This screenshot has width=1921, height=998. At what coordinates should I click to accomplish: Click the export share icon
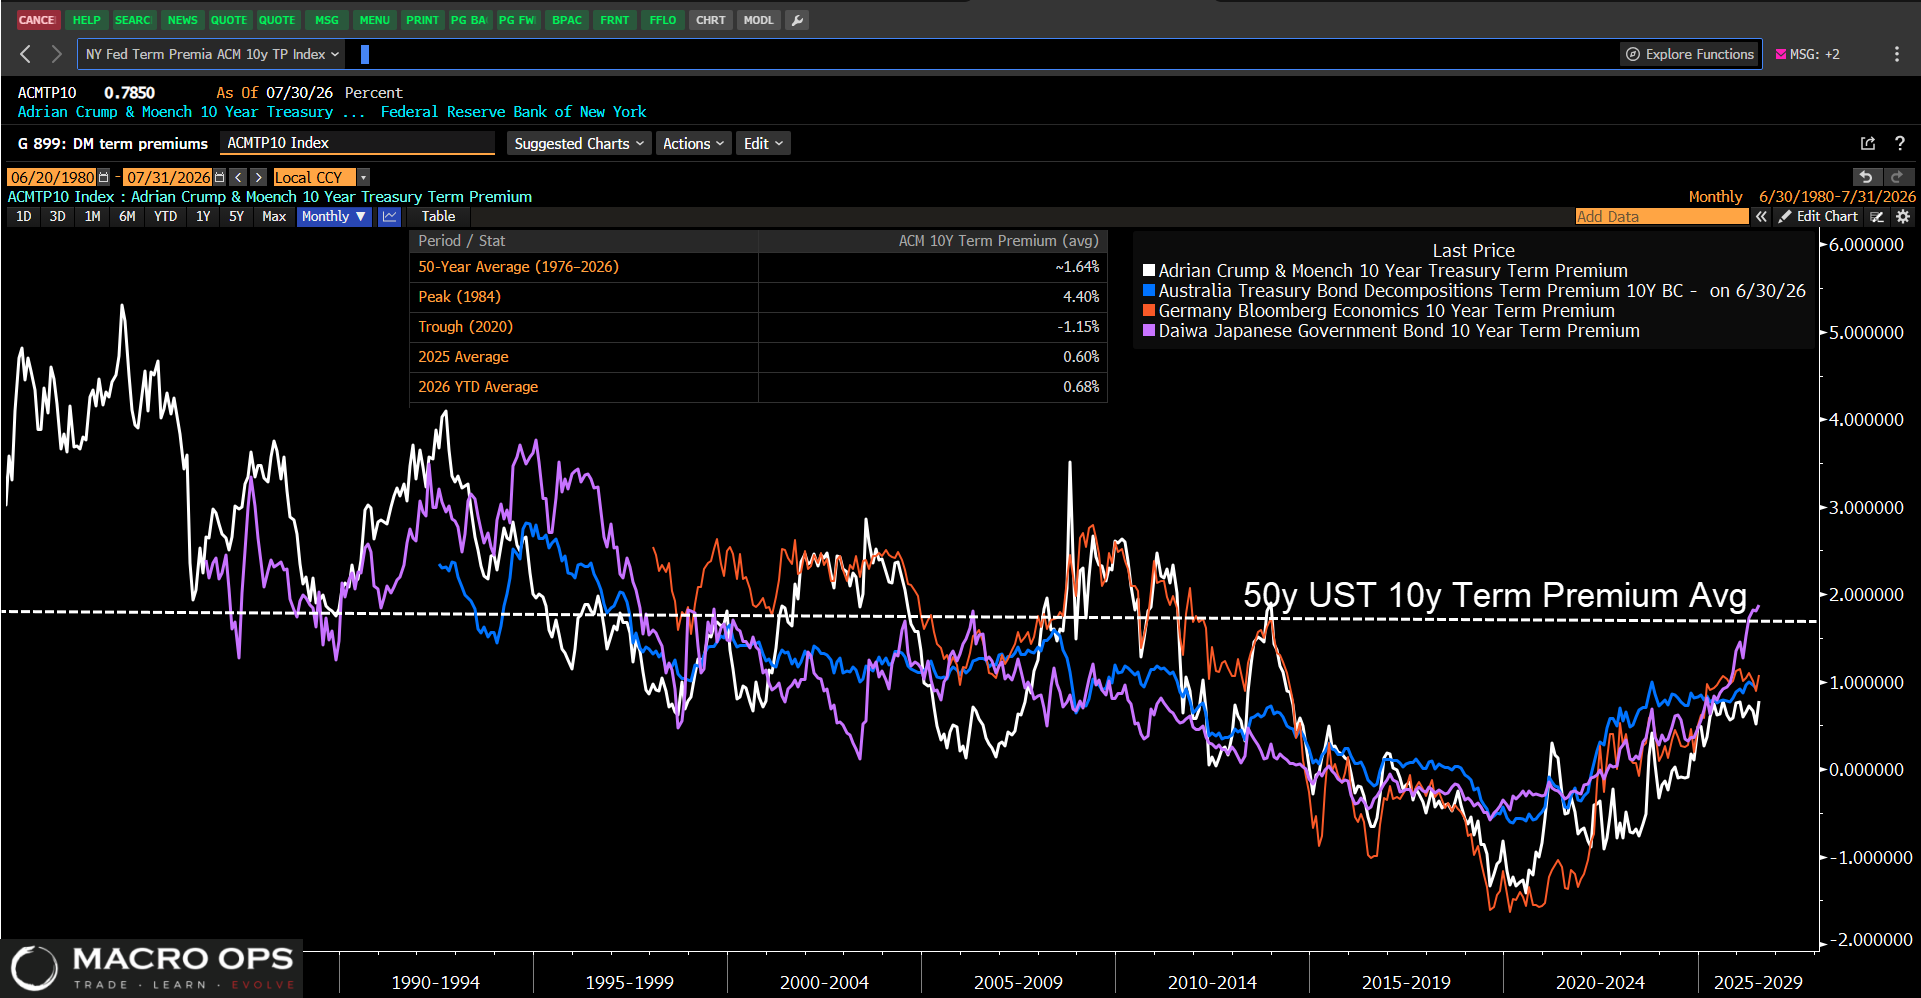(x=1867, y=143)
